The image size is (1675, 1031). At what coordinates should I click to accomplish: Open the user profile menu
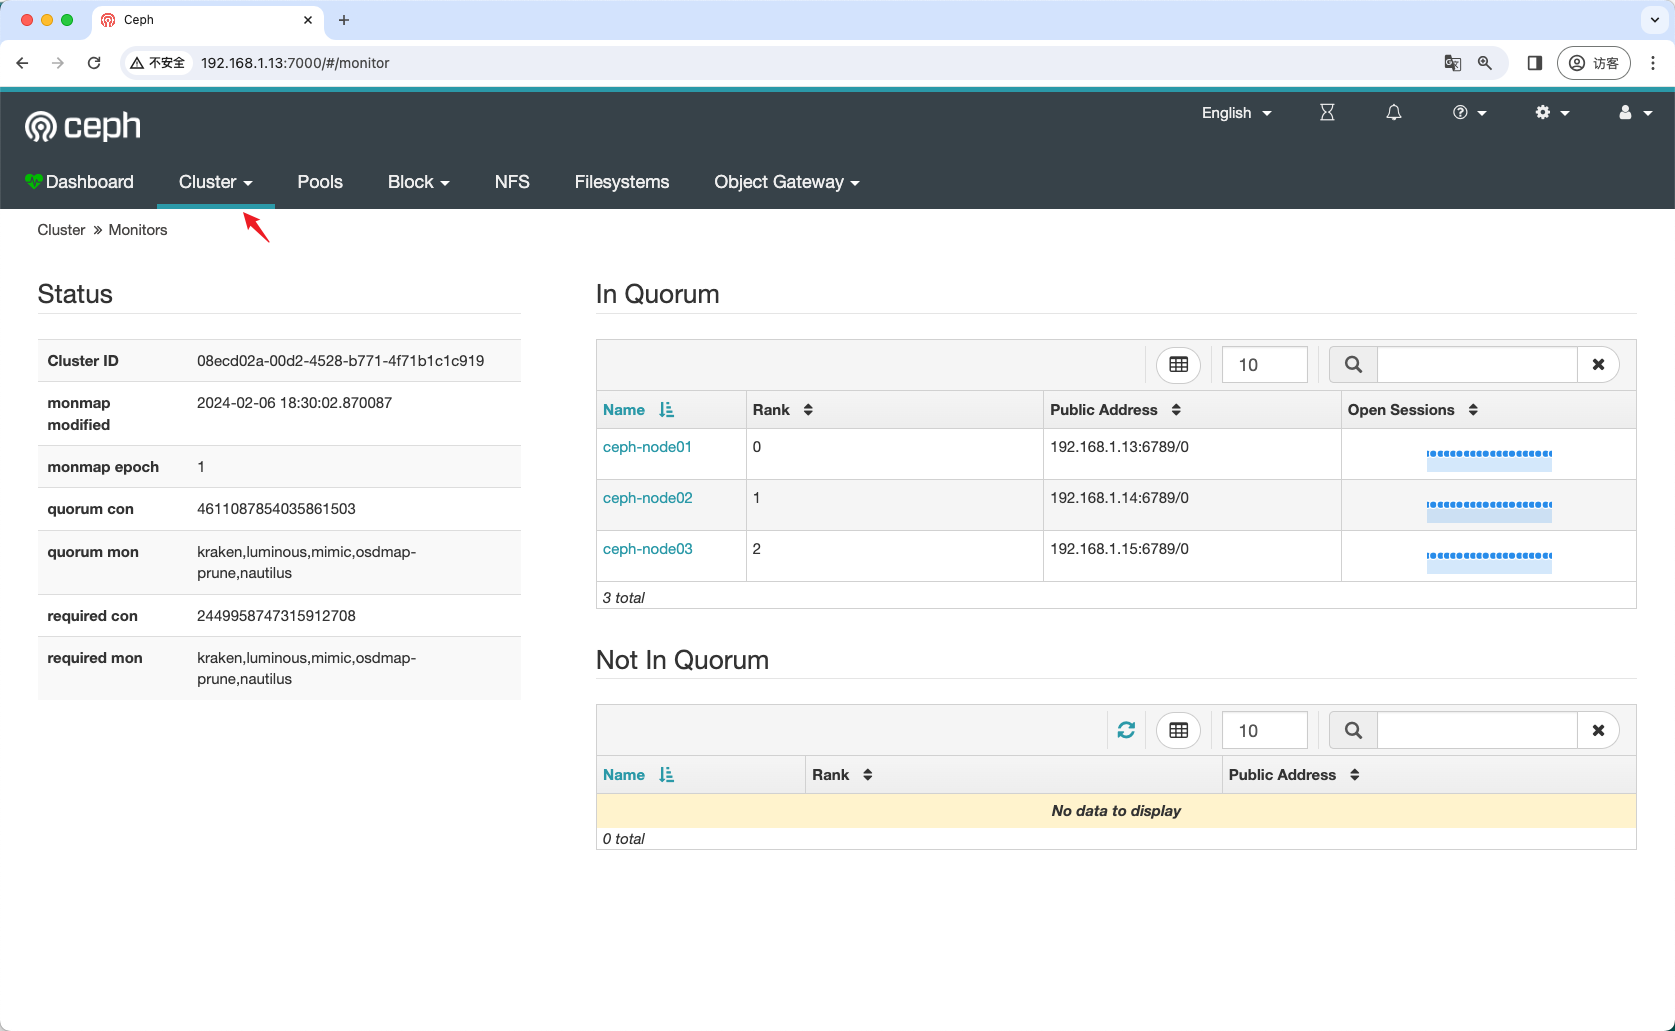(1635, 113)
